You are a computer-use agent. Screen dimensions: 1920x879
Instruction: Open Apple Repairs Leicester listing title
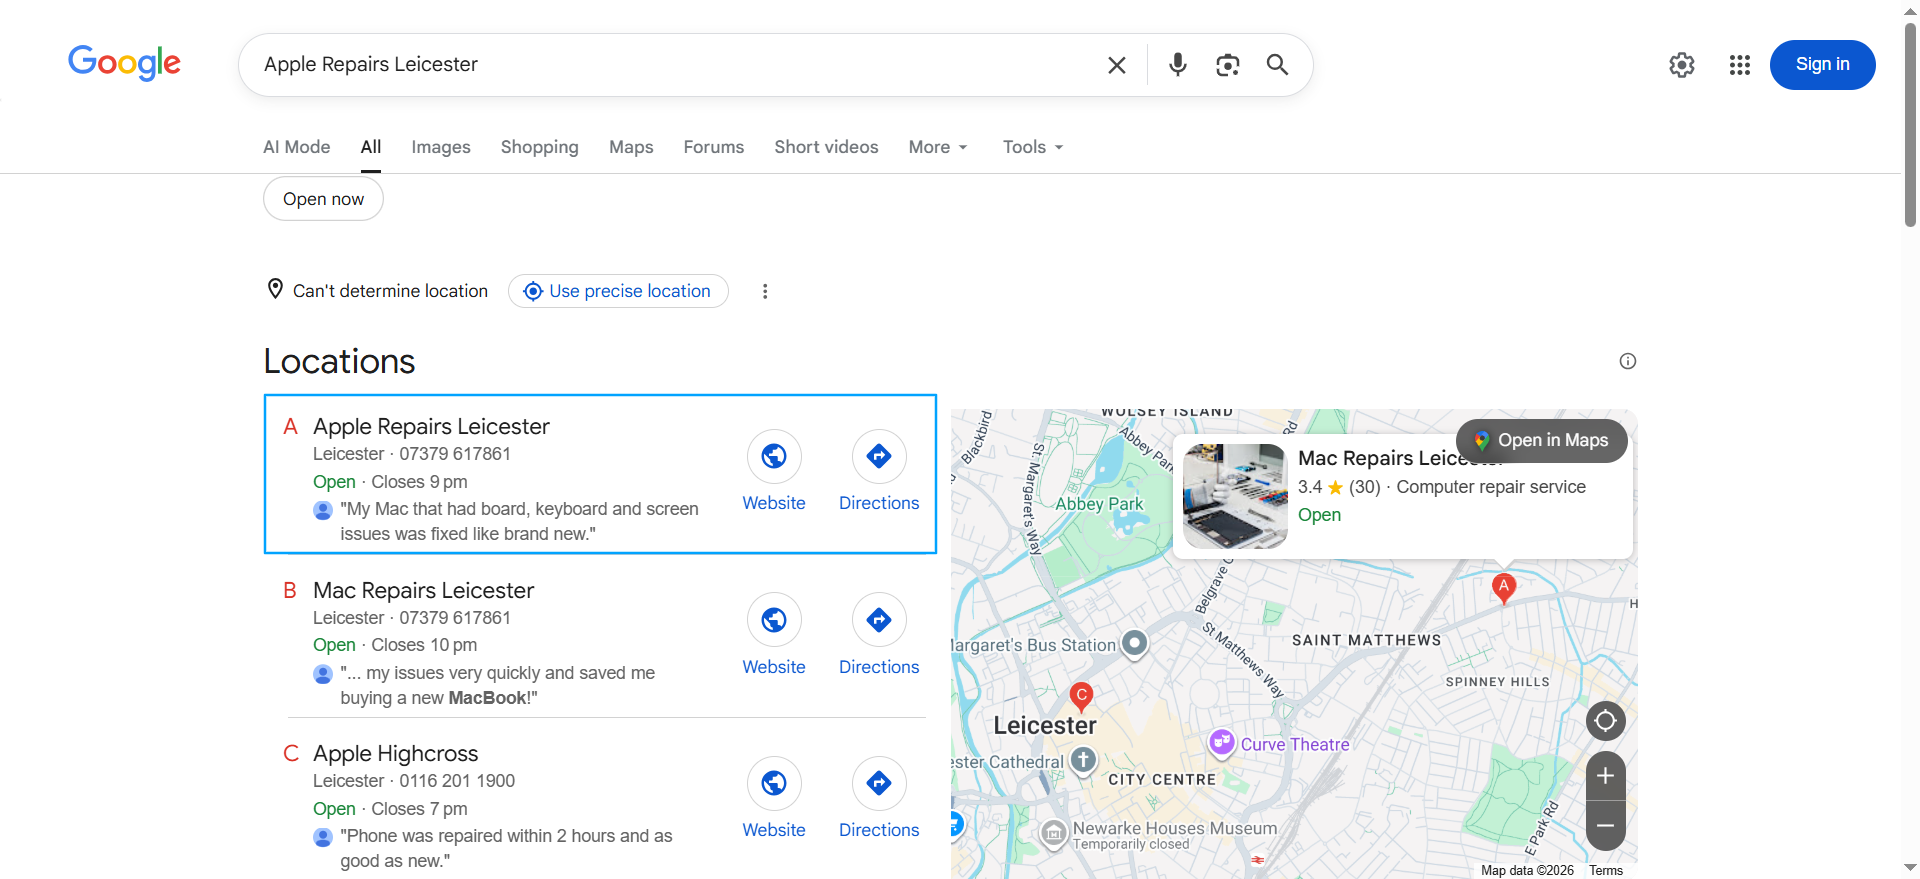(x=431, y=427)
